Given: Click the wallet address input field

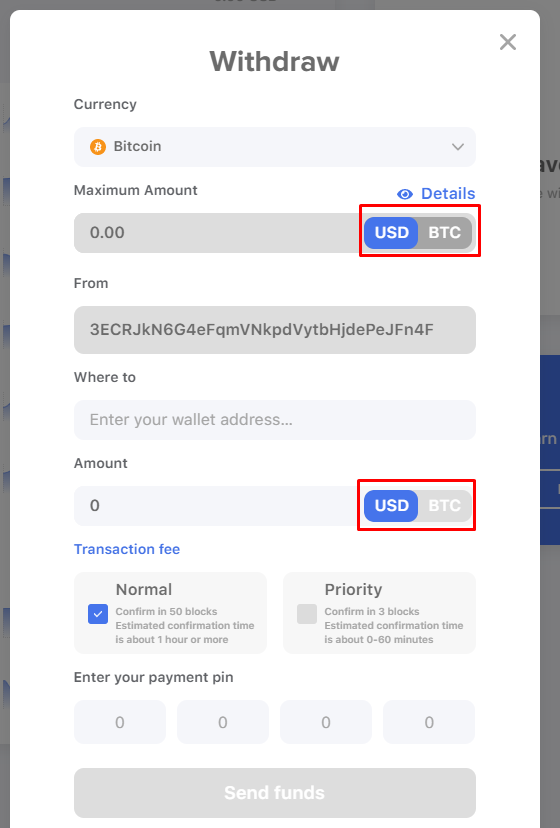Looking at the screenshot, I should click(x=275, y=420).
